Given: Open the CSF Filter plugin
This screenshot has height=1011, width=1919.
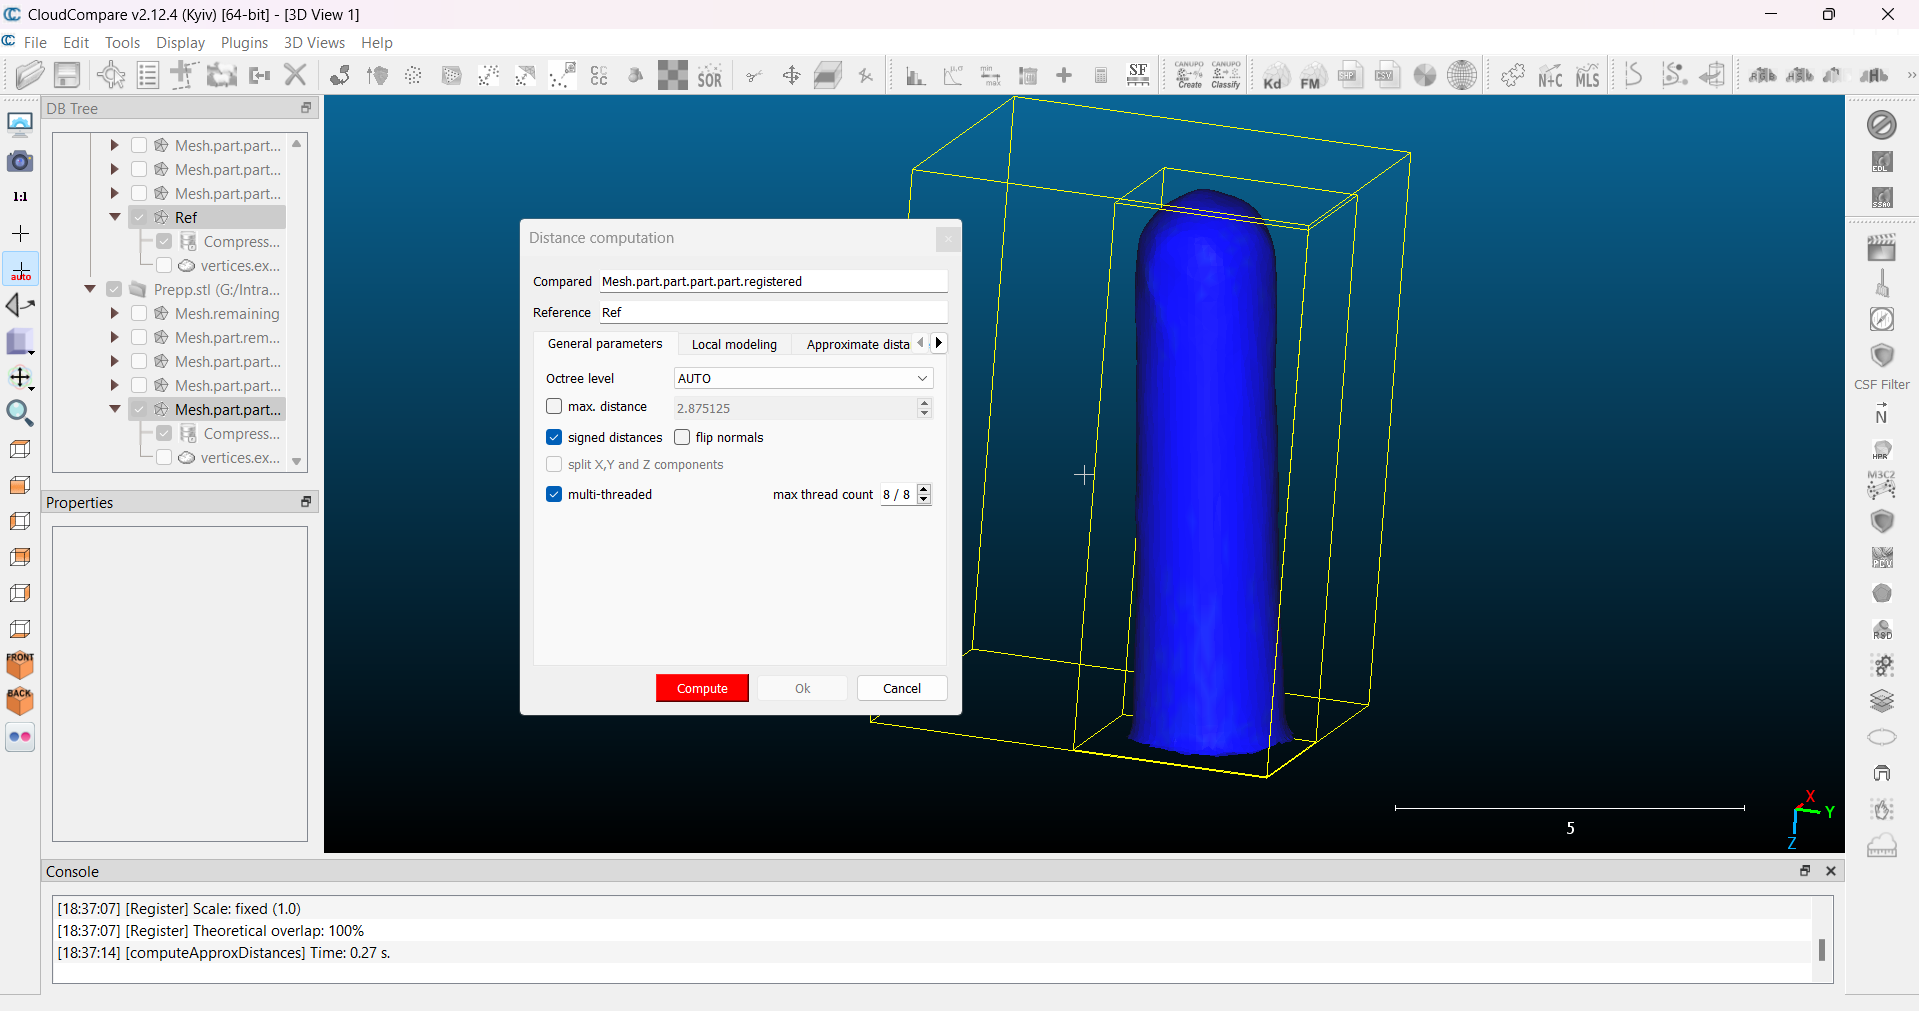Looking at the screenshot, I should (x=1881, y=357).
